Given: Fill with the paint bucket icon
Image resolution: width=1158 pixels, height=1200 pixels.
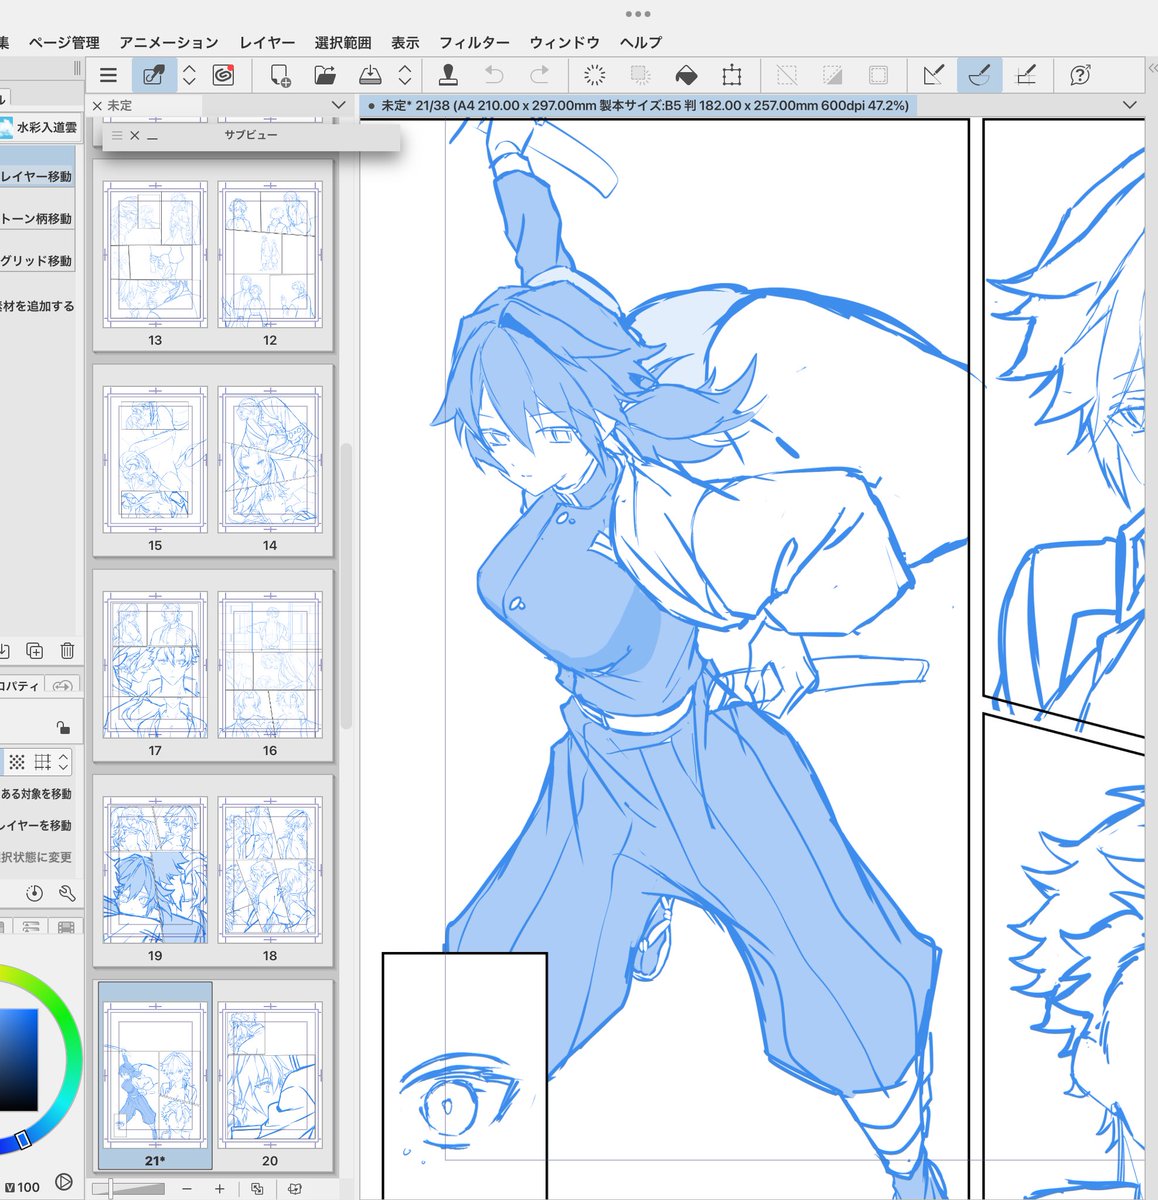Looking at the screenshot, I should coord(686,75).
